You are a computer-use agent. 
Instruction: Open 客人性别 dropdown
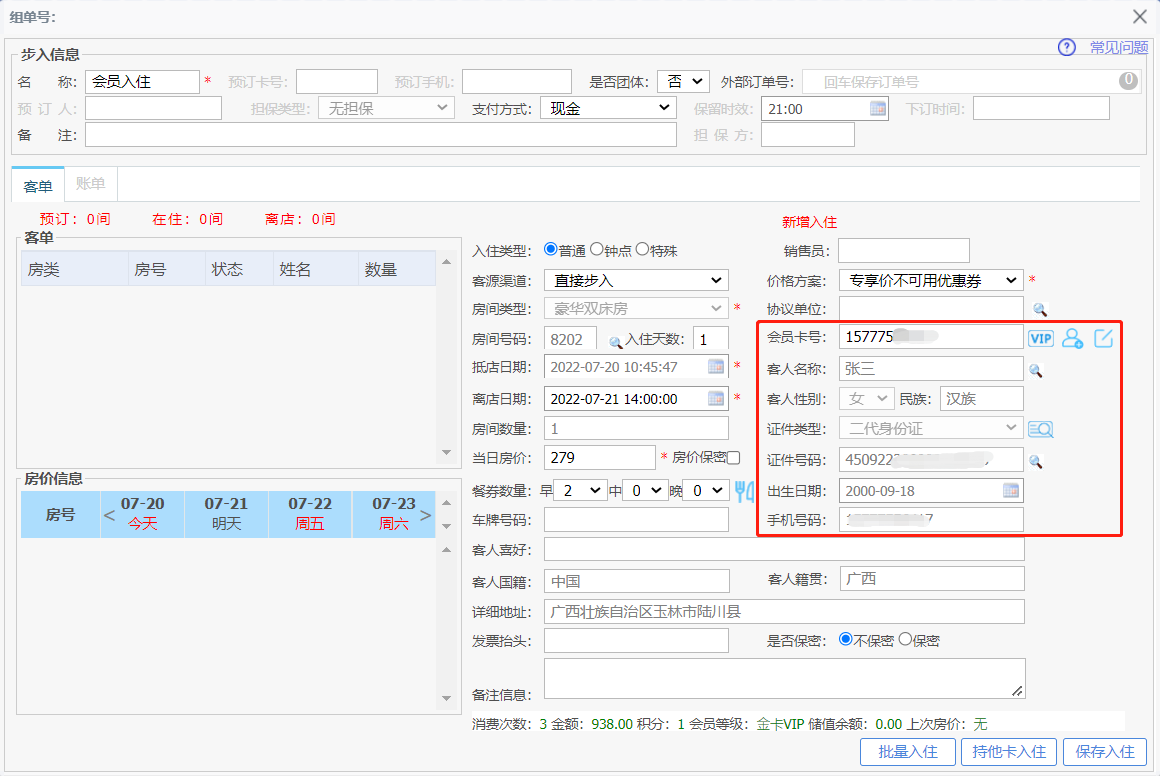click(867, 399)
